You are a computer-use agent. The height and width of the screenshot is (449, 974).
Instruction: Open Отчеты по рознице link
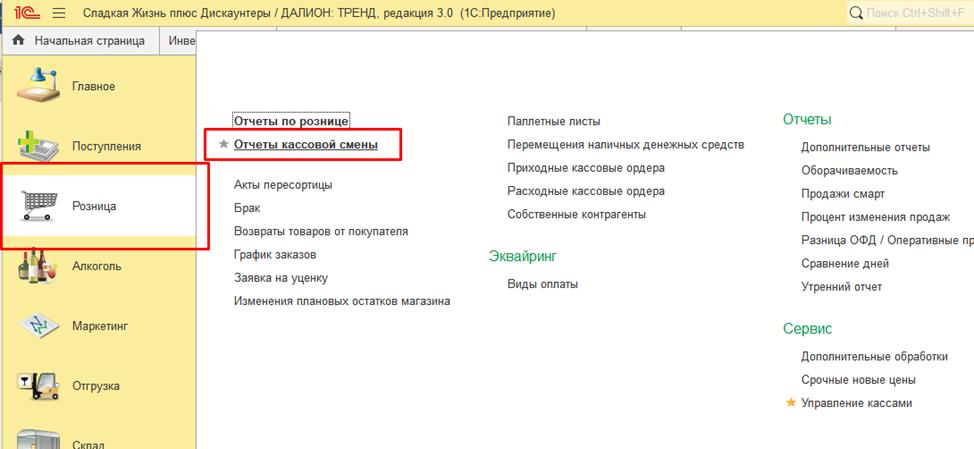(291, 121)
